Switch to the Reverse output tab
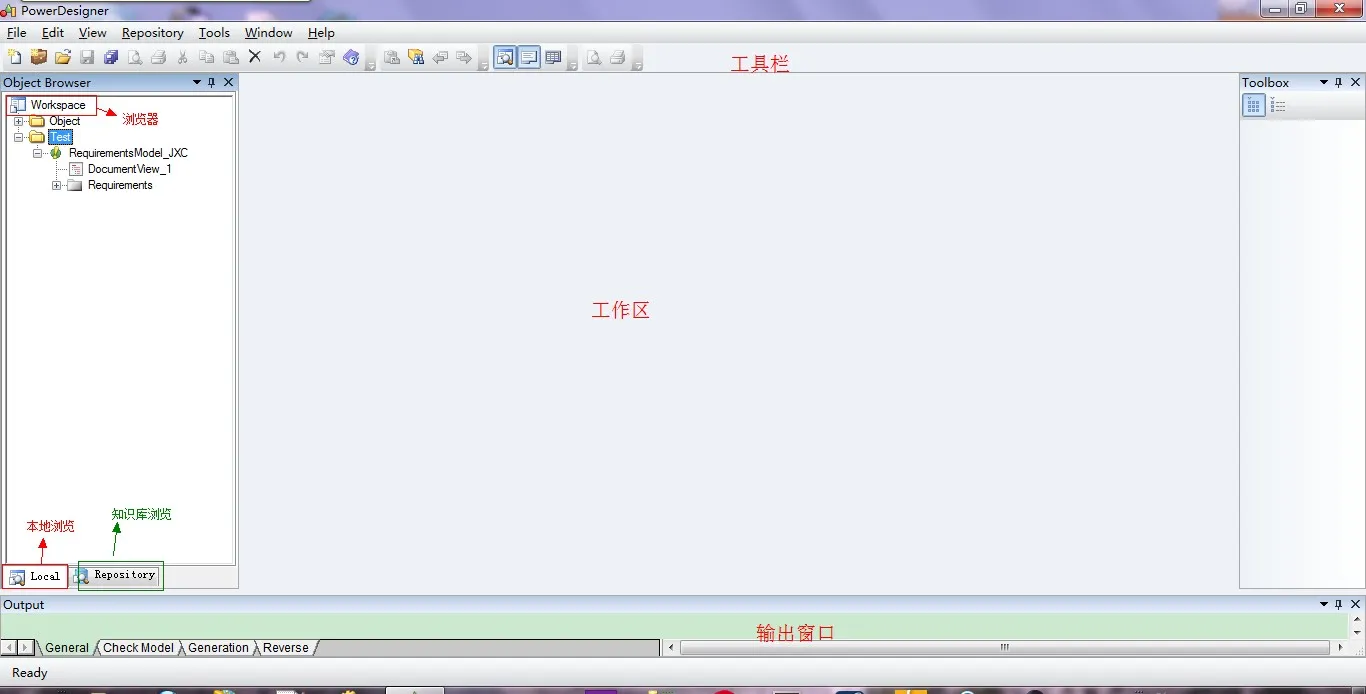 click(x=286, y=648)
